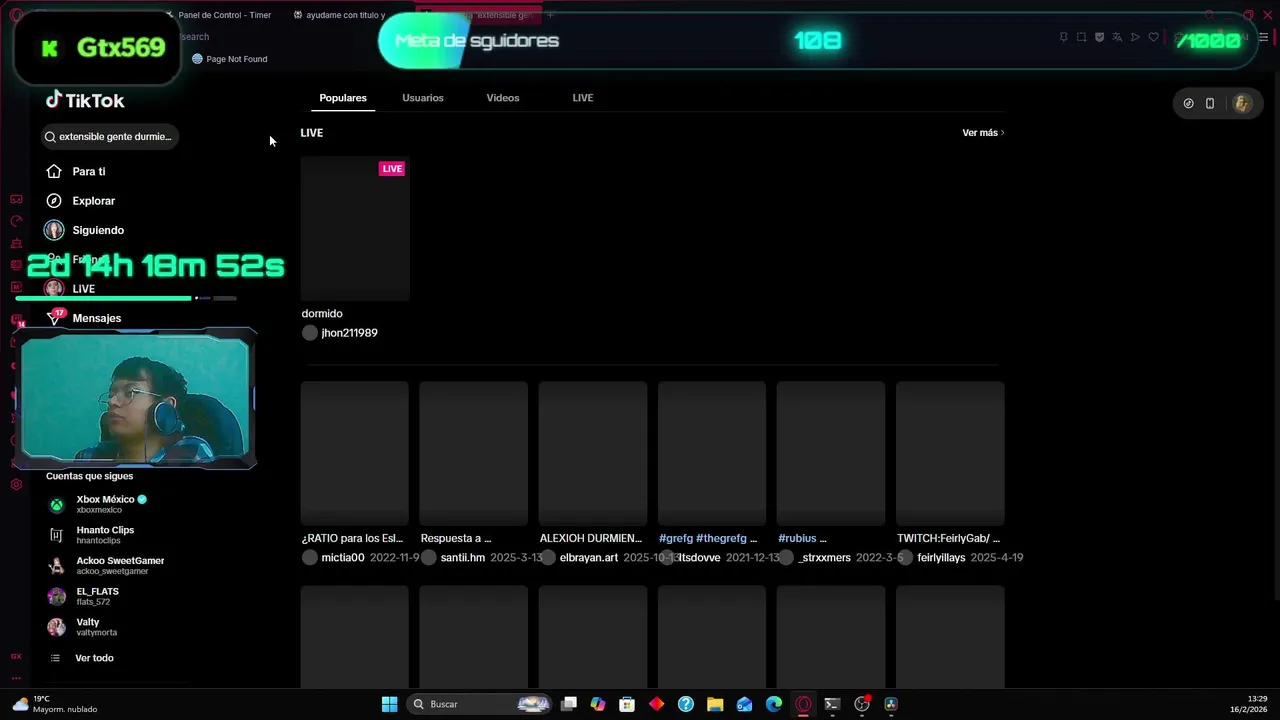This screenshot has height=720, width=1280.
Task: Switch to the LIVE results tab
Action: click(x=583, y=98)
